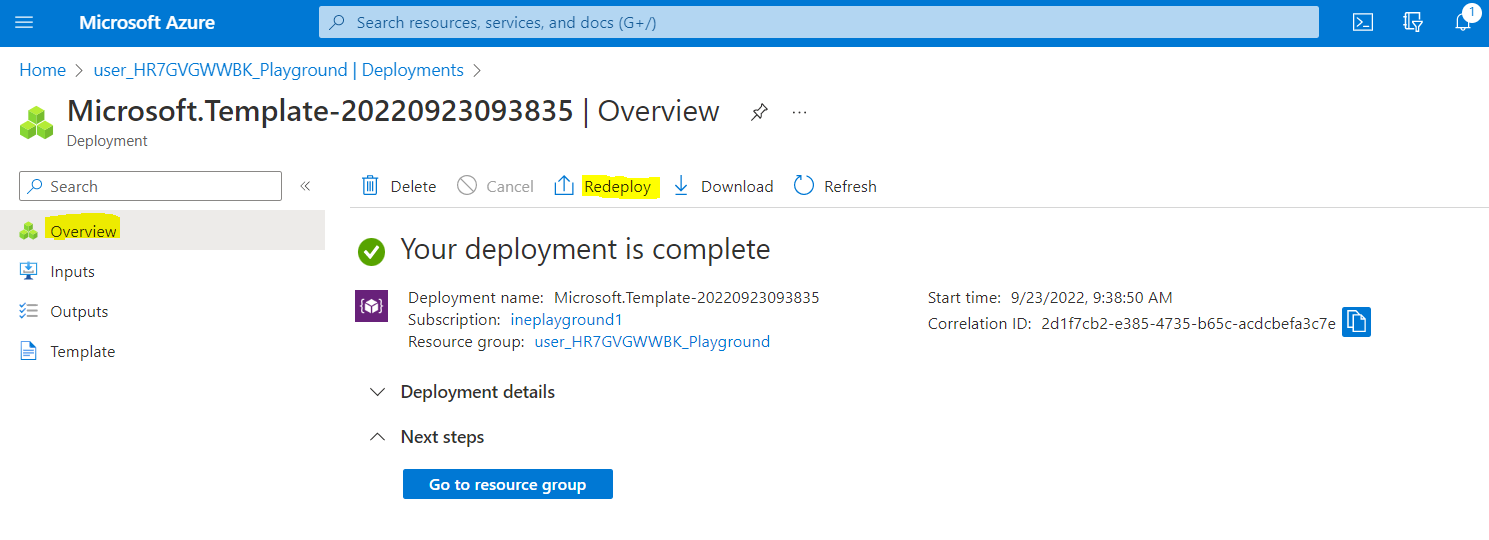The height and width of the screenshot is (540, 1489).
Task: Collapse the Next steps section
Action: [x=441, y=437]
